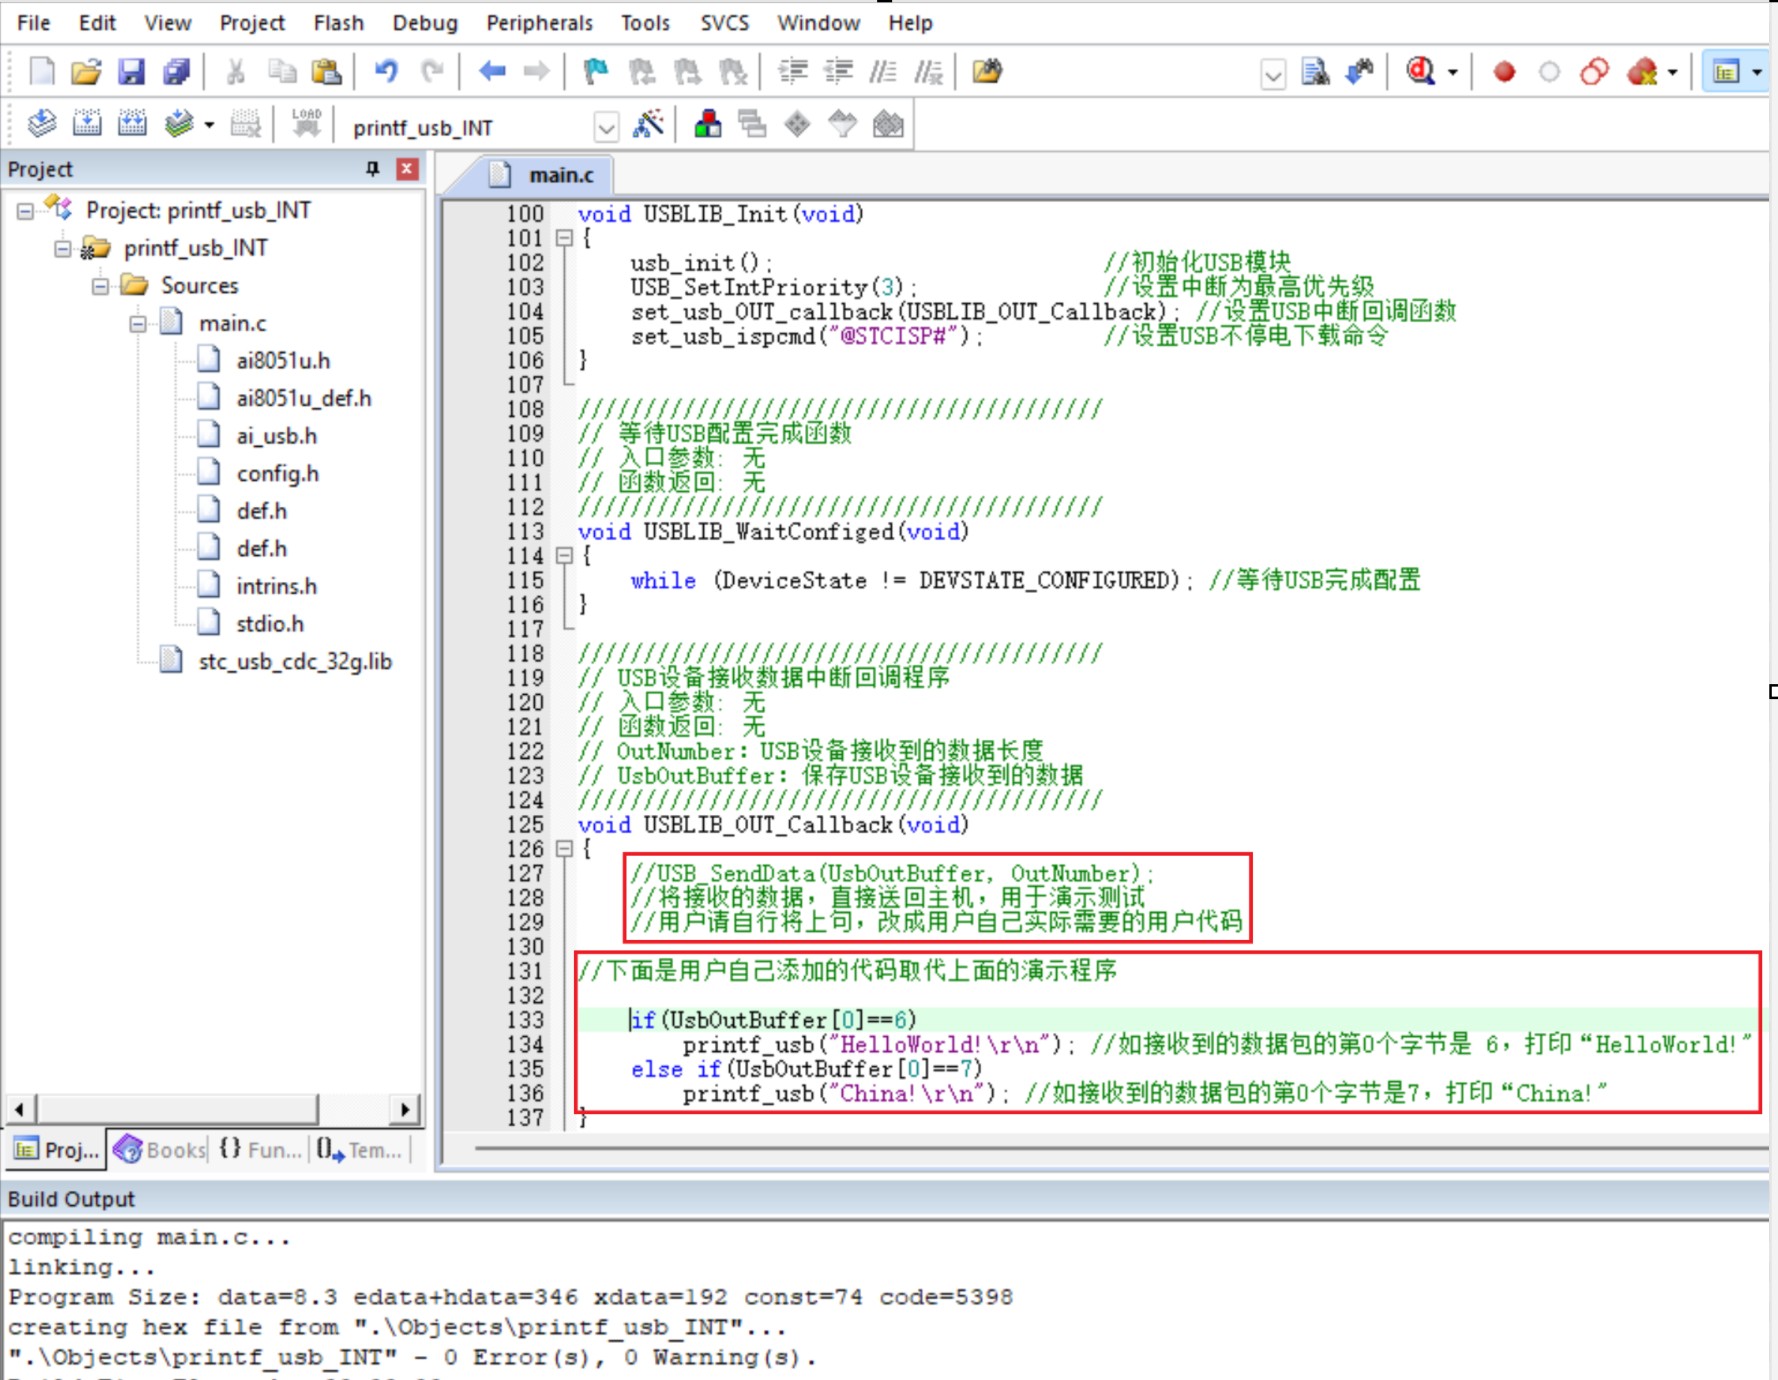Copy selection icon in toolbar

click(x=282, y=72)
